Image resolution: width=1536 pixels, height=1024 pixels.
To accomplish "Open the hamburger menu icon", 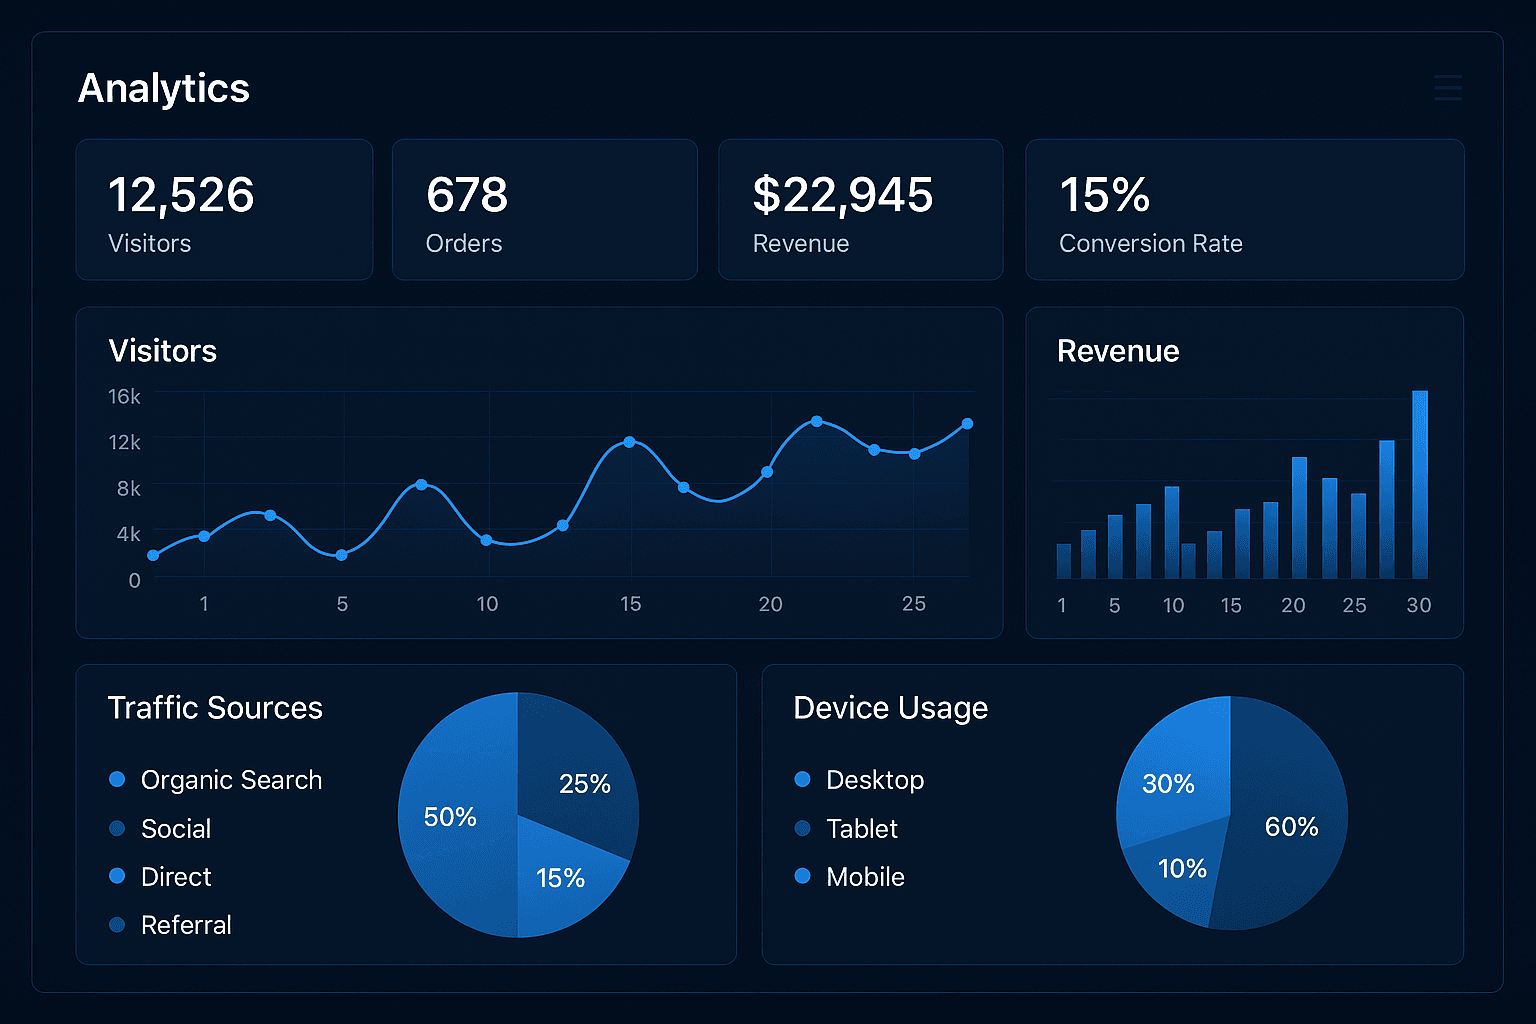I will point(1447,88).
